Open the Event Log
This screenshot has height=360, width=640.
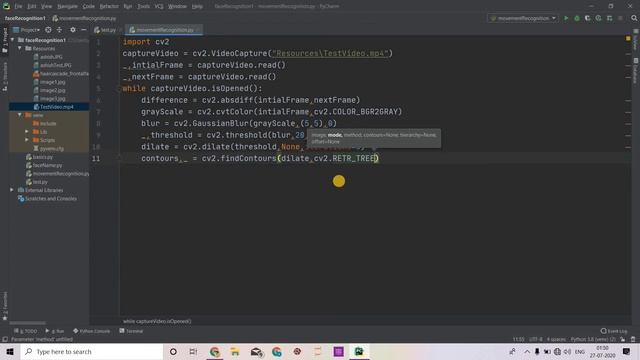coord(614,331)
